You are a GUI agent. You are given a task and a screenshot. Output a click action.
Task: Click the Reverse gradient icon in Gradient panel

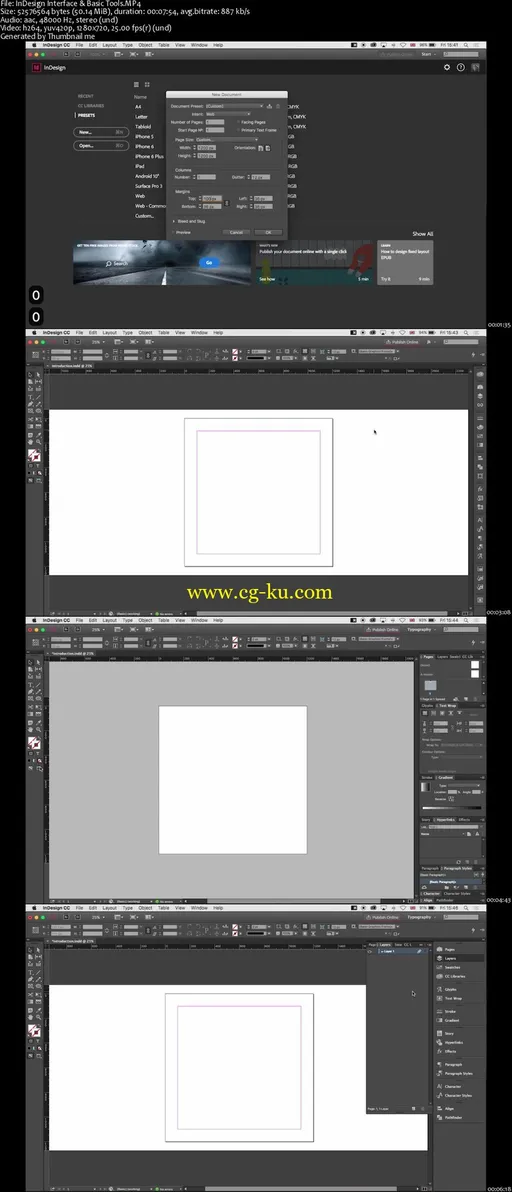pyautogui.click(x=453, y=799)
